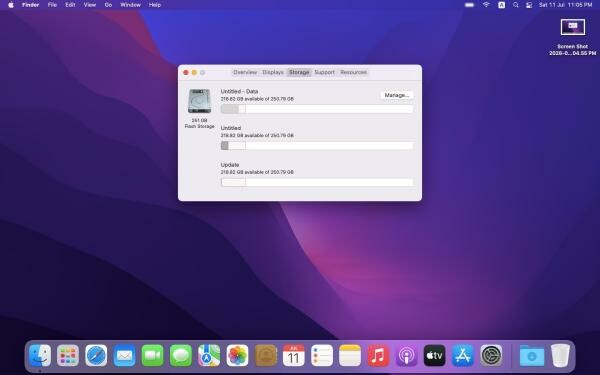Open the Resources tab
This screenshot has height=375, width=600.
point(354,72)
